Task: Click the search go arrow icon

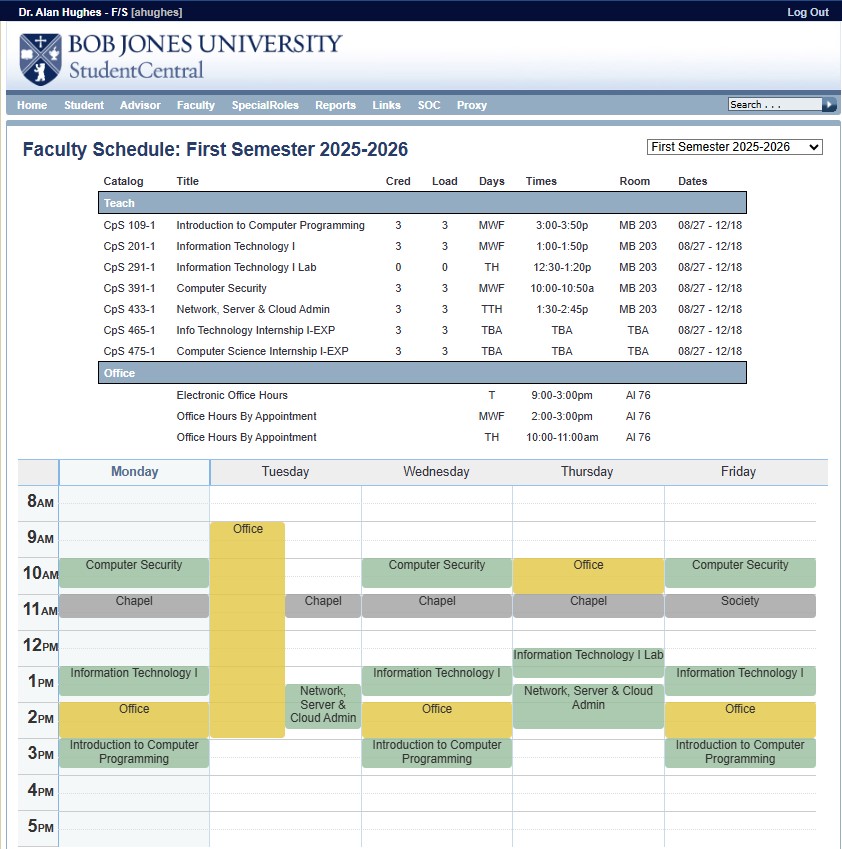Action: click(x=829, y=104)
